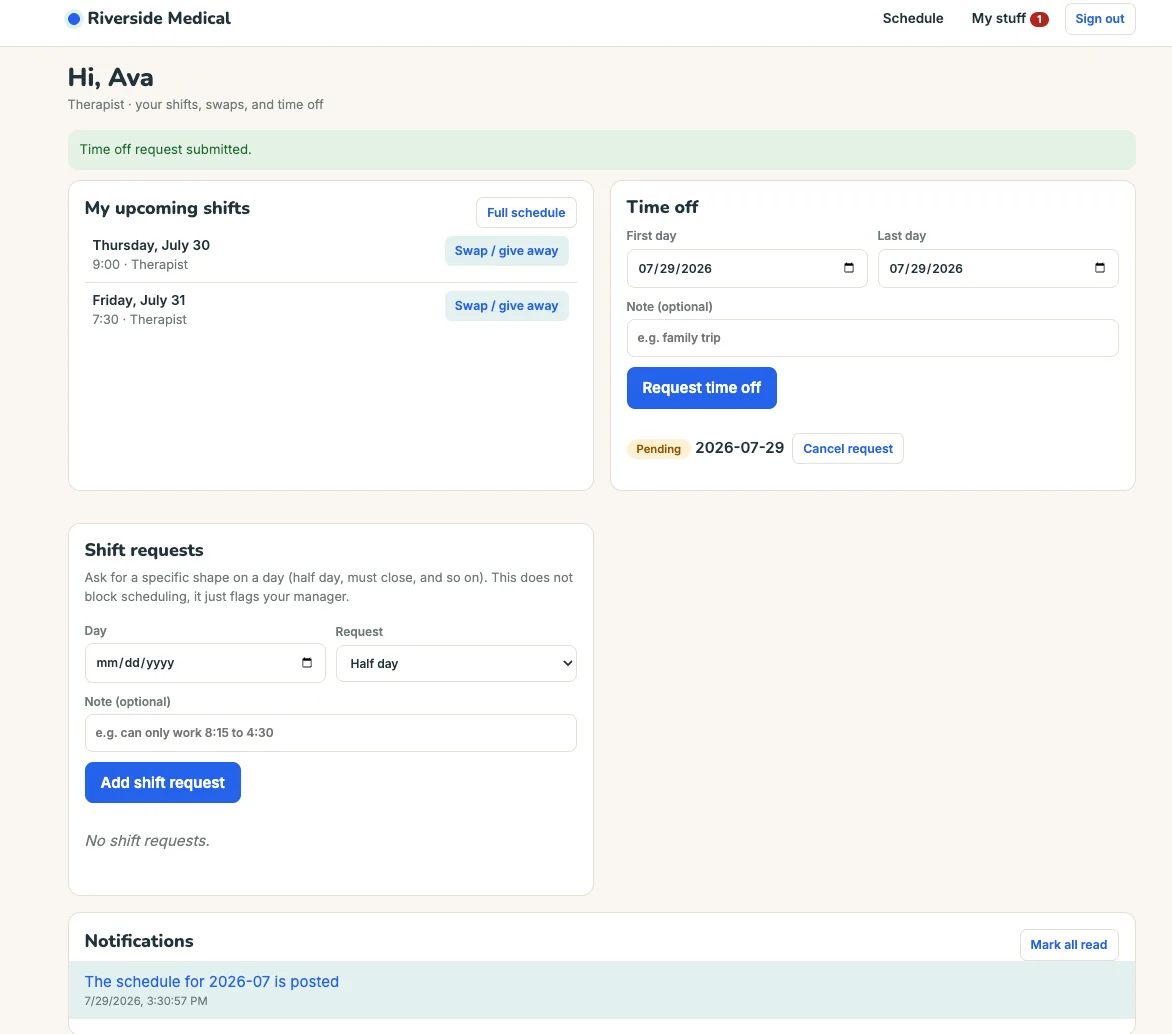Image resolution: width=1172 pixels, height=1034 pixels.
Task: Click the red notification badge on My stuff
Action: (x=1039, y=19)
